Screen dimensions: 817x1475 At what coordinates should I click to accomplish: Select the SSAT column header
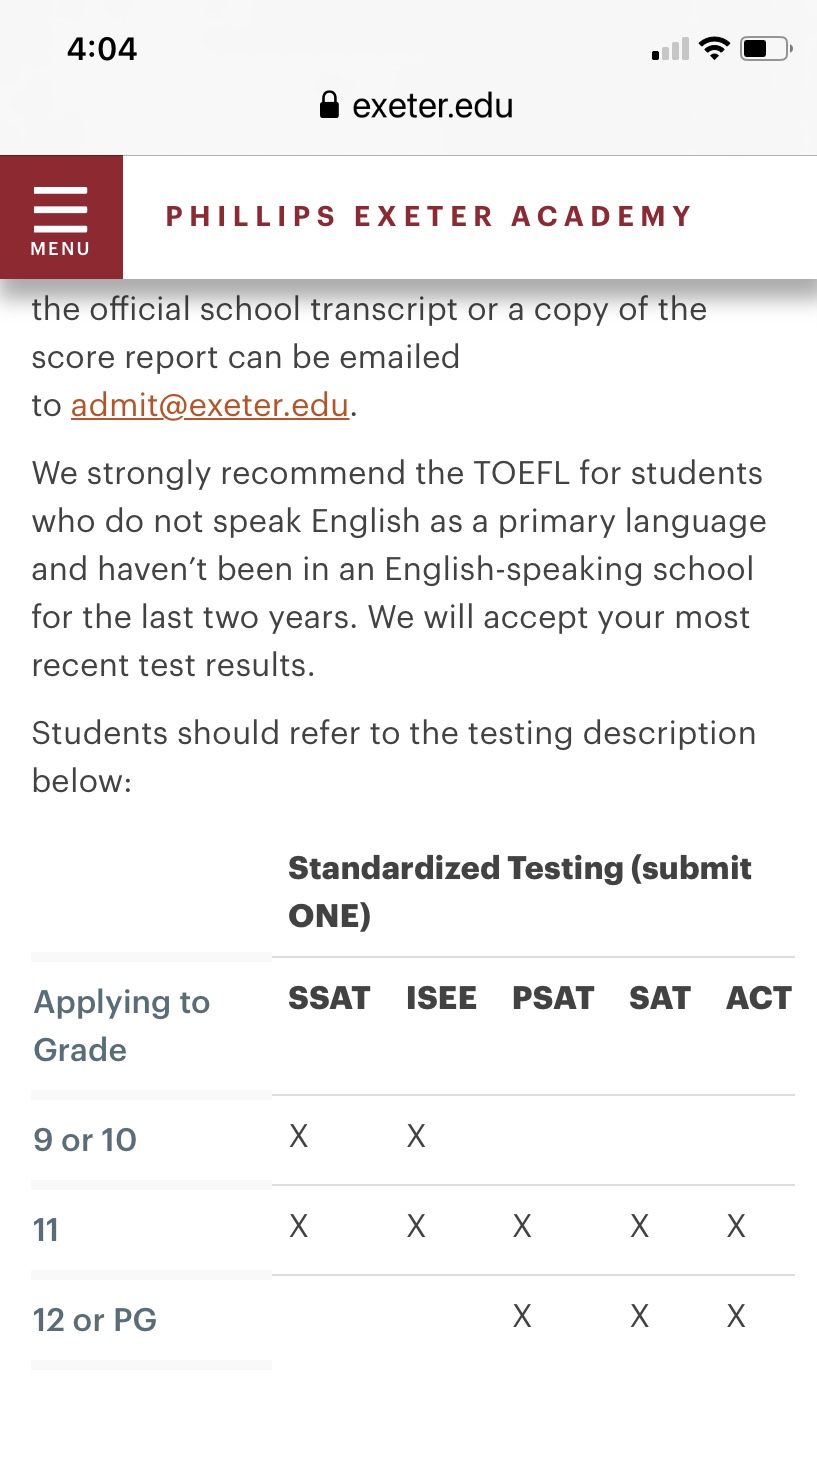click(x=329, y=998)
